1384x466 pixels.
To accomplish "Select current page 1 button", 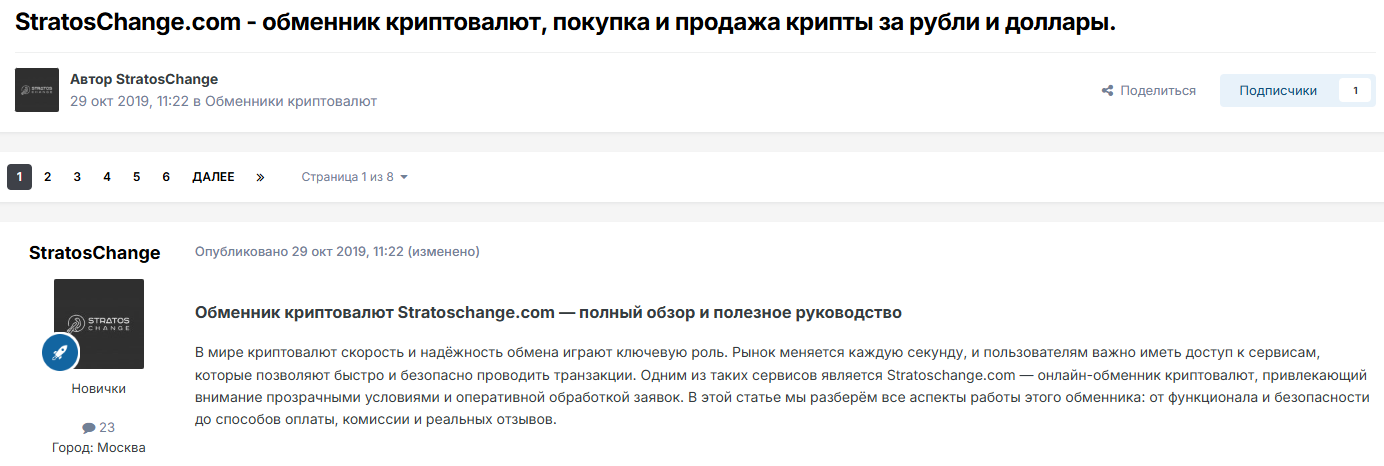I will click(19, 177).
